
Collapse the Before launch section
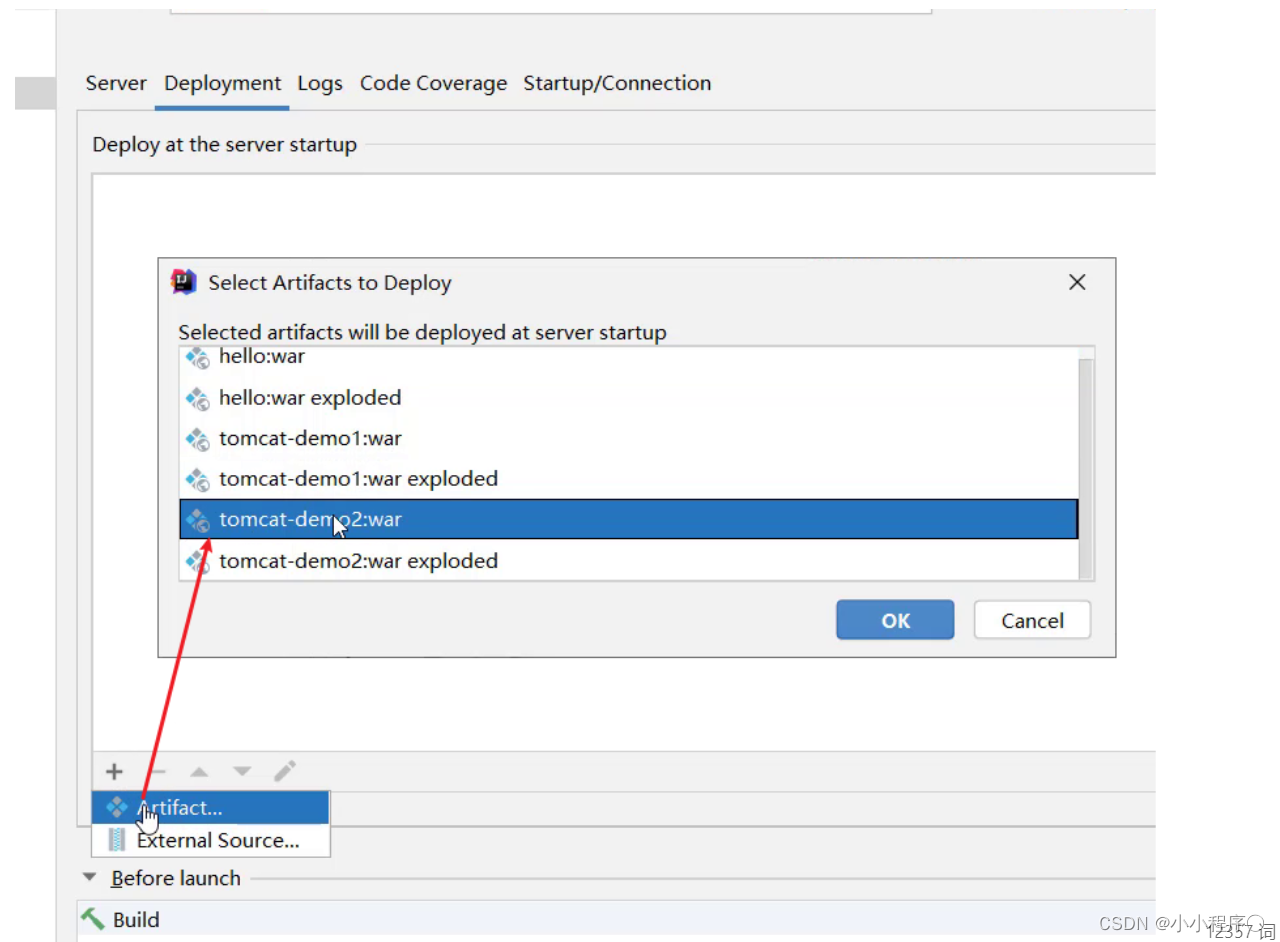tap(91, 878)
